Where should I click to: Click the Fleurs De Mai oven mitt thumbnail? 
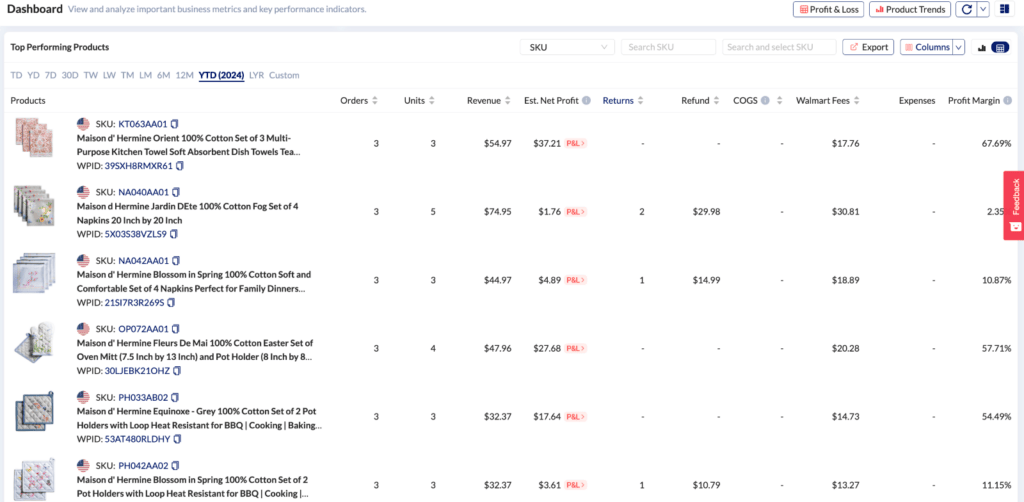(x=34, y=341)
